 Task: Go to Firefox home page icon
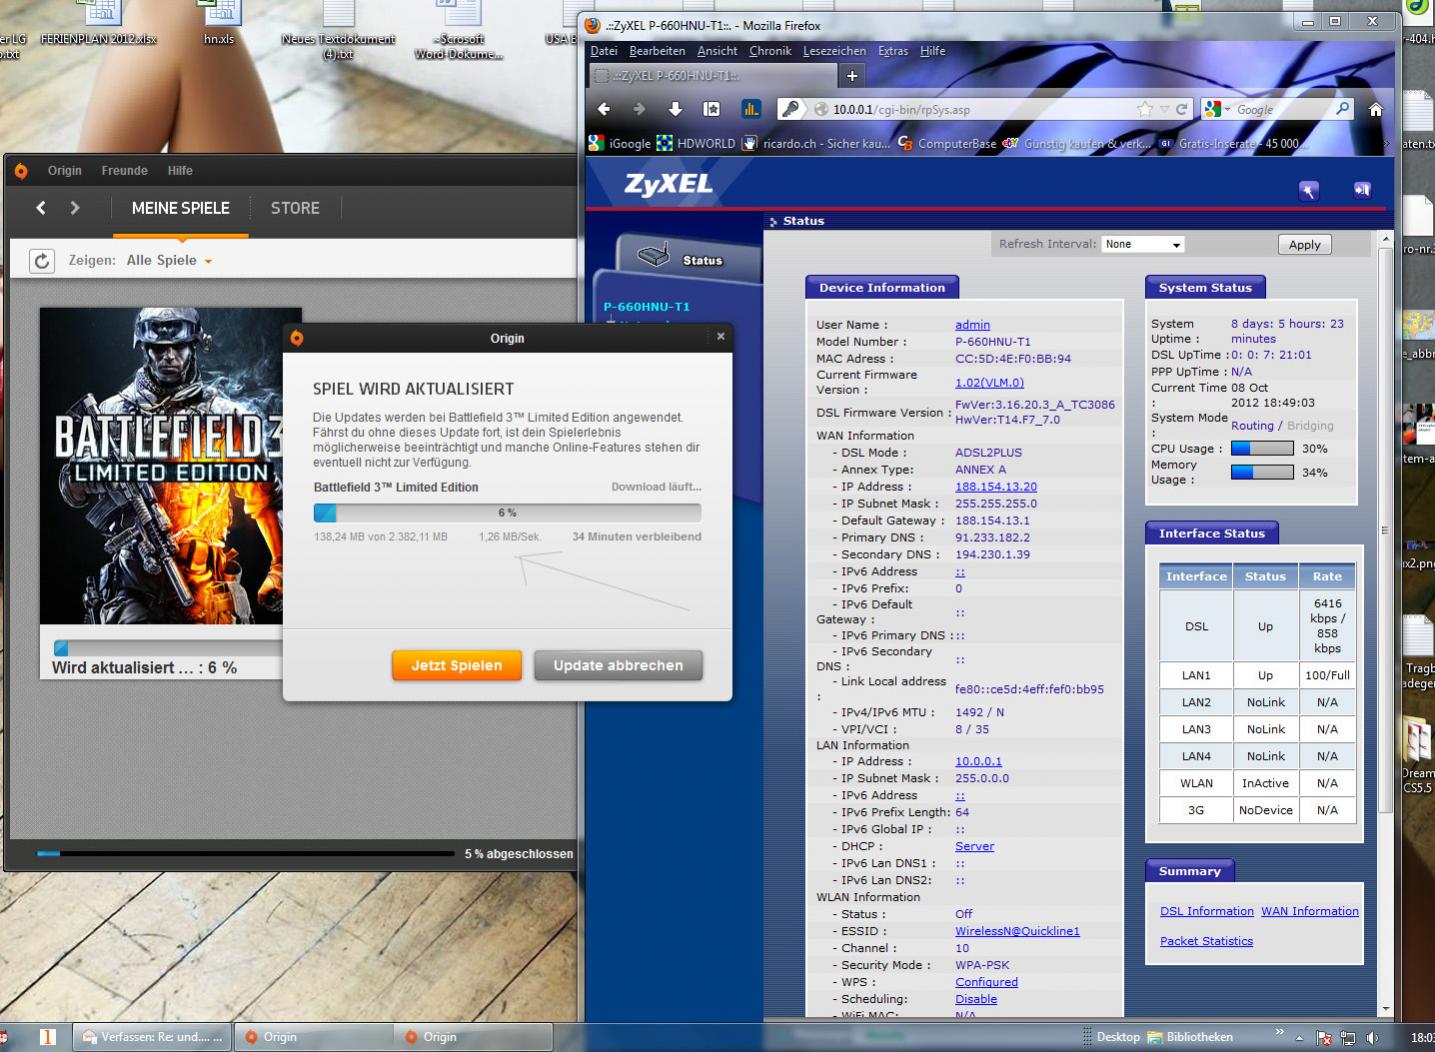point(1376,109)
